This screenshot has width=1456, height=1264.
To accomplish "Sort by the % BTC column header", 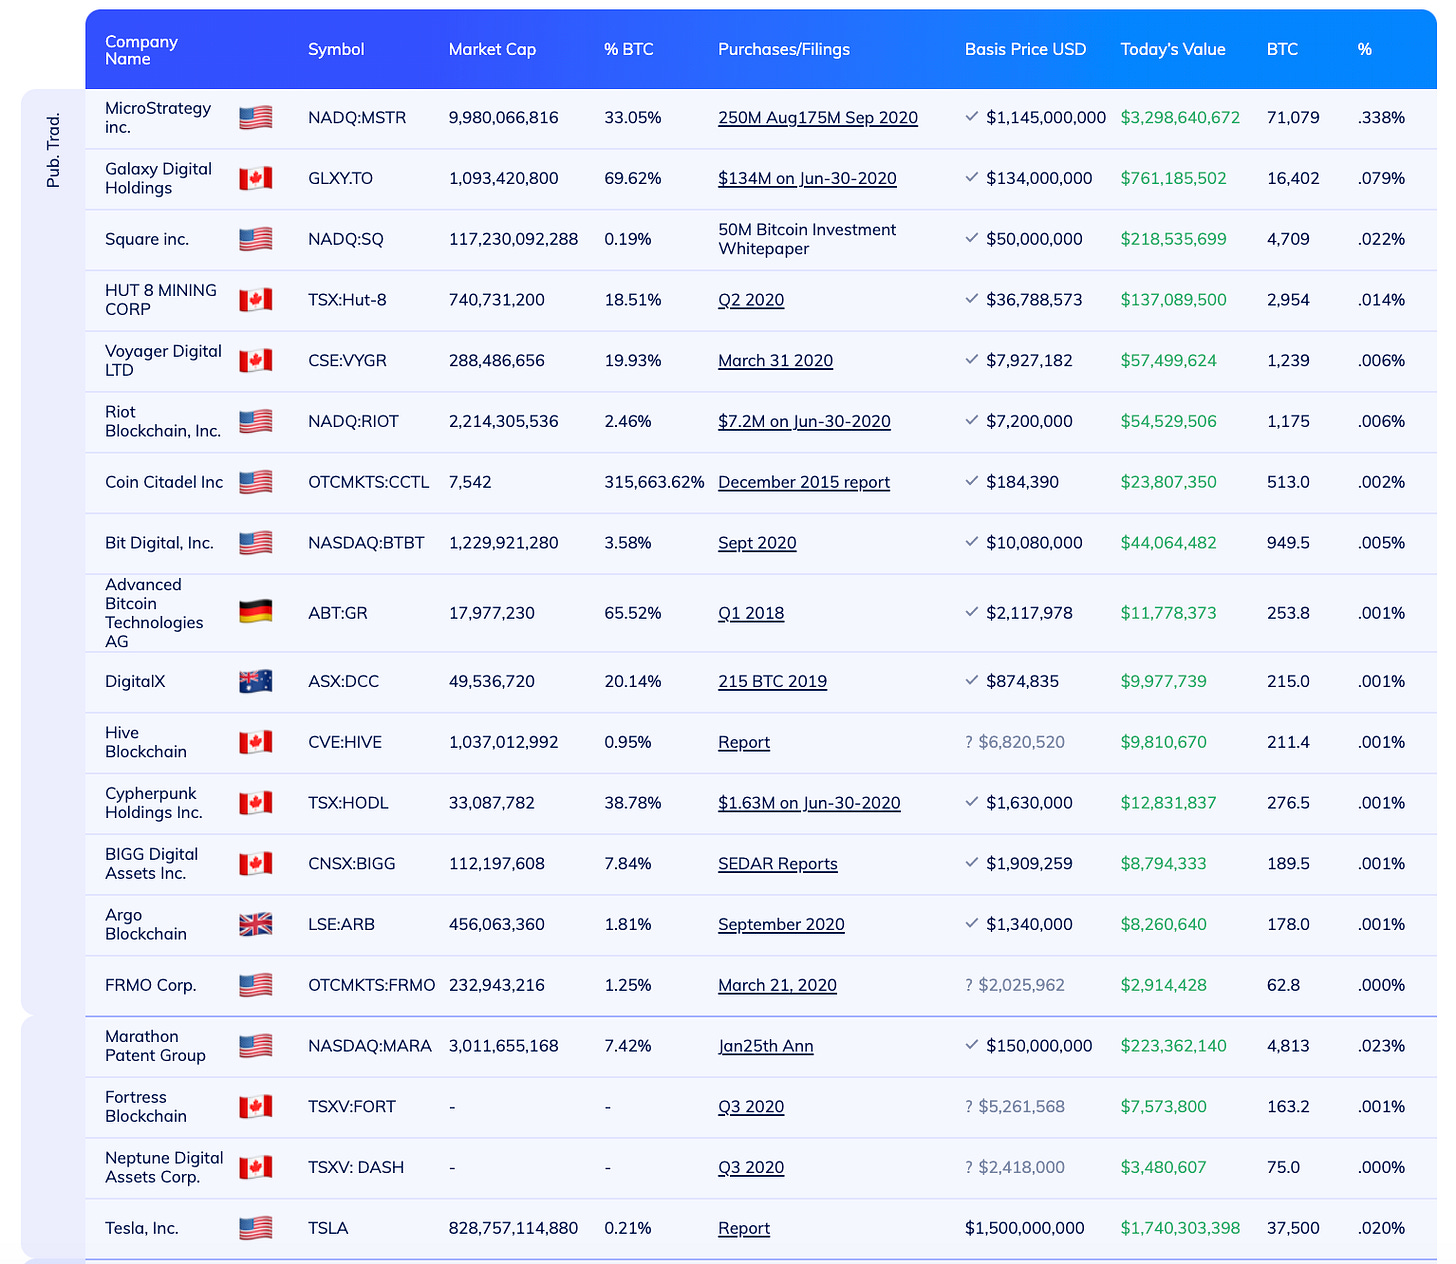I will (x=629, y=50).
